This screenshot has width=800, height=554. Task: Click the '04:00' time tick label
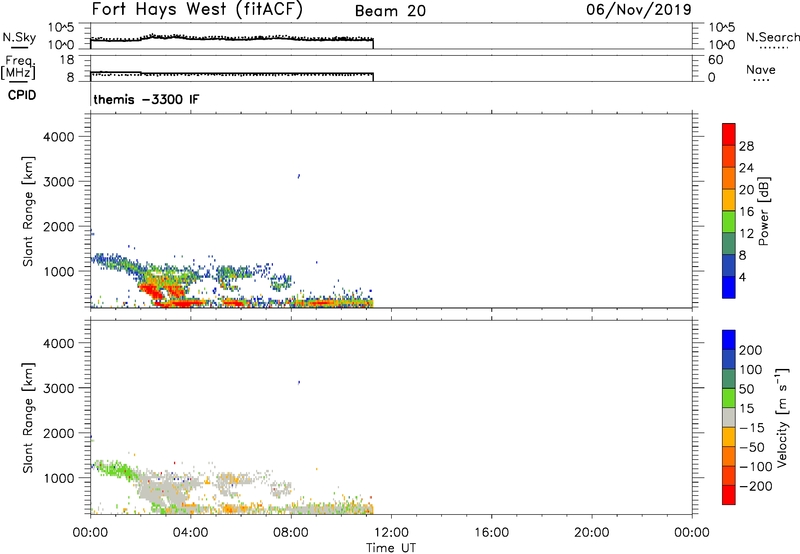(190, 533)
